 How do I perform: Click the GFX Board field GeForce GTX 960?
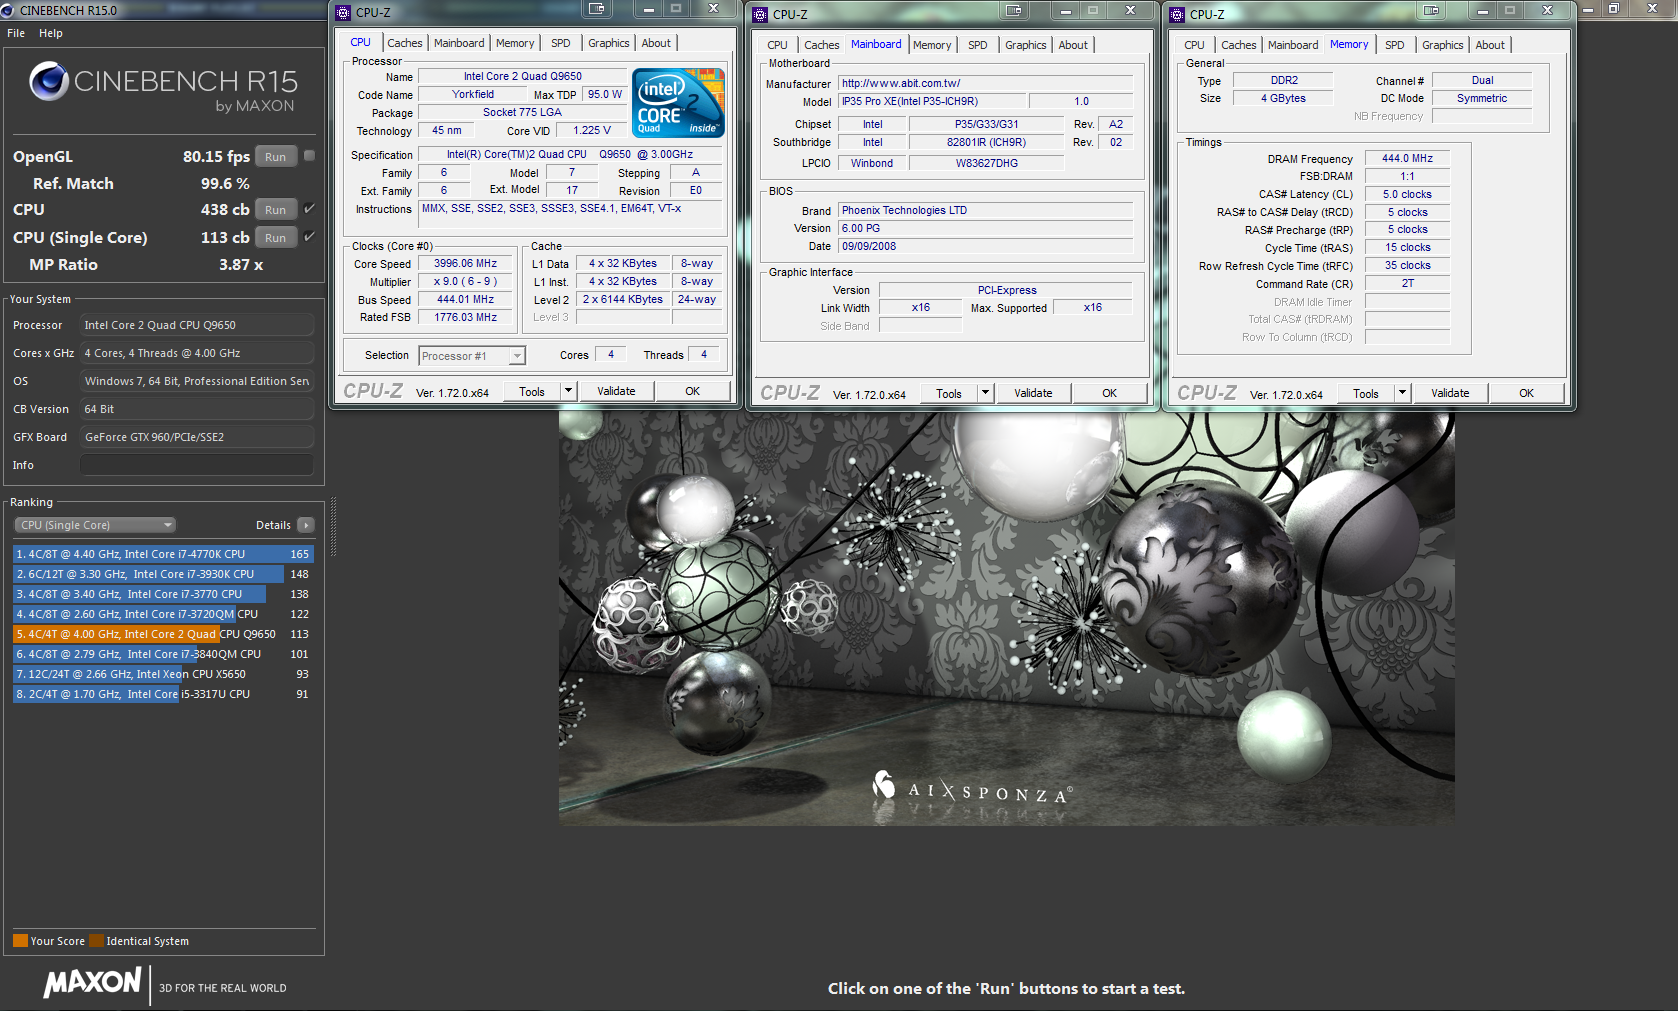pos(197,437)
